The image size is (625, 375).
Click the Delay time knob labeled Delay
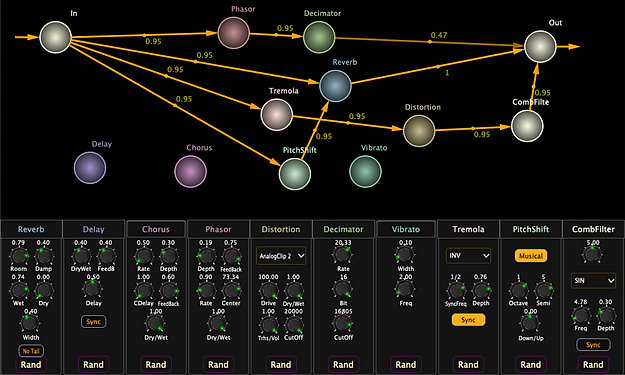[x=93, y=290]
